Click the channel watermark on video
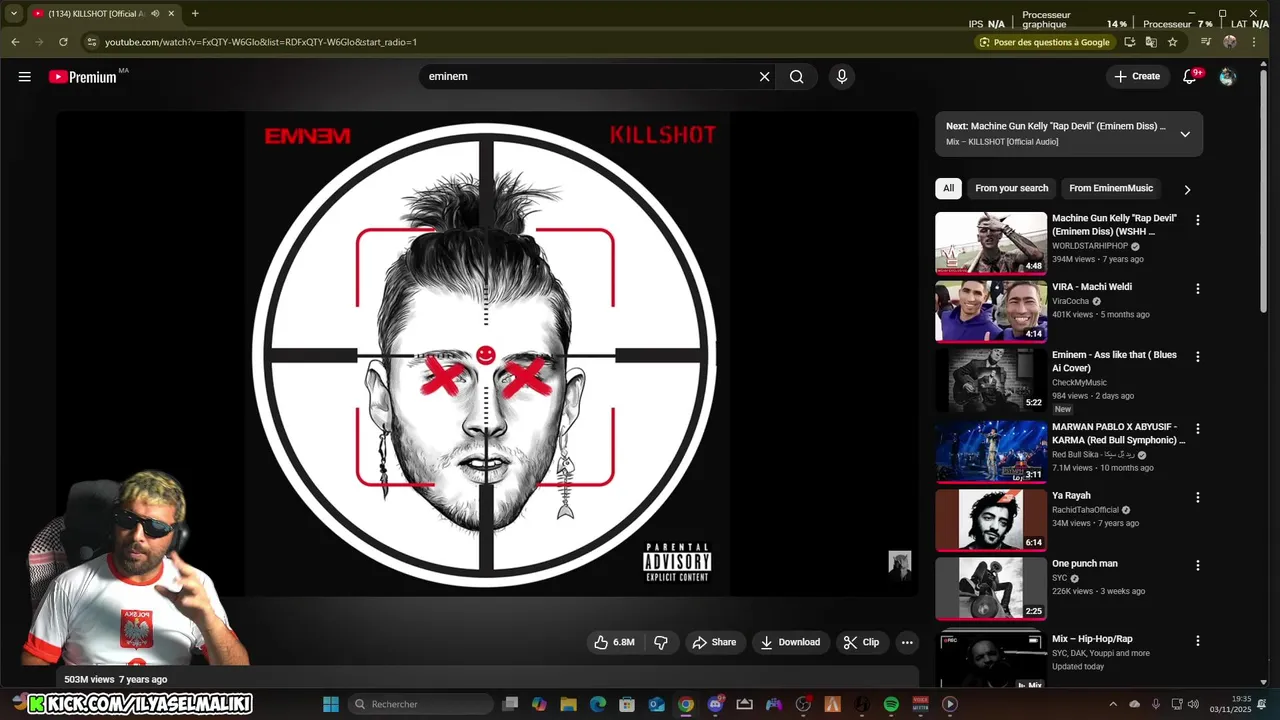This screenshot has height=720, width=1280. 900,565
